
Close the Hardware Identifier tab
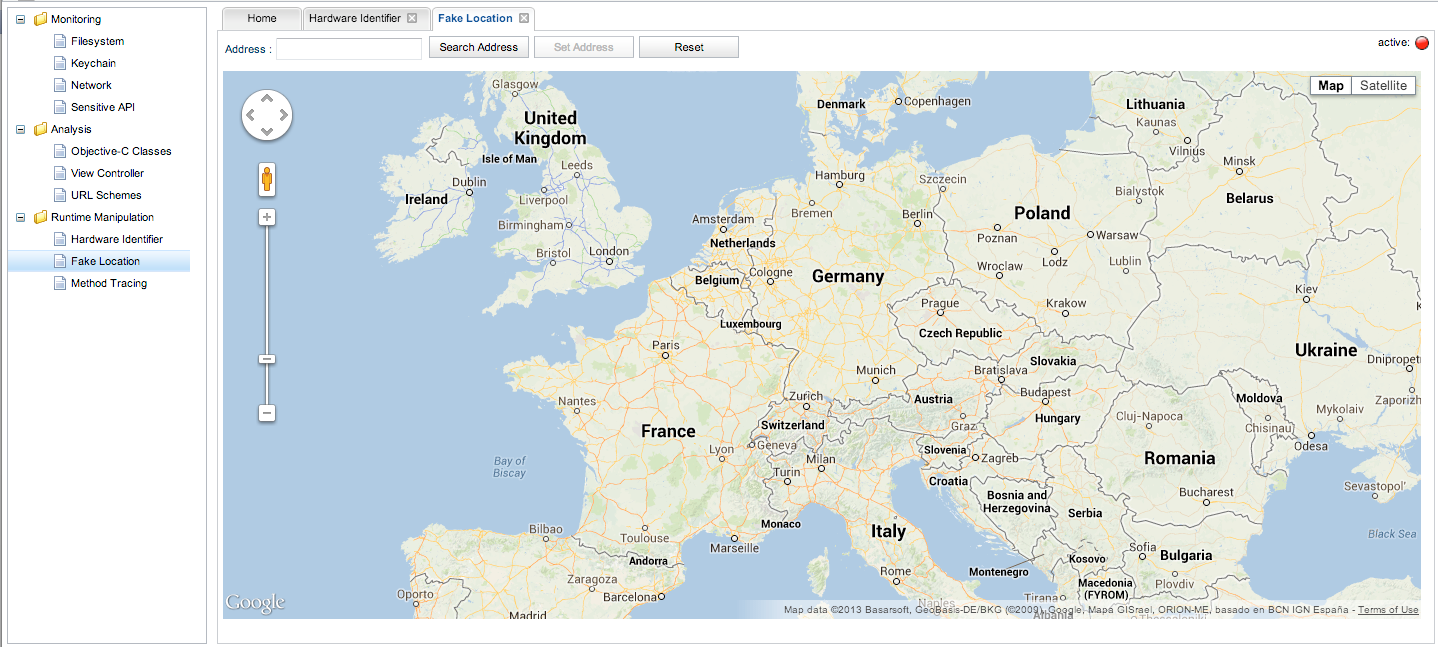tap(412, 18)
